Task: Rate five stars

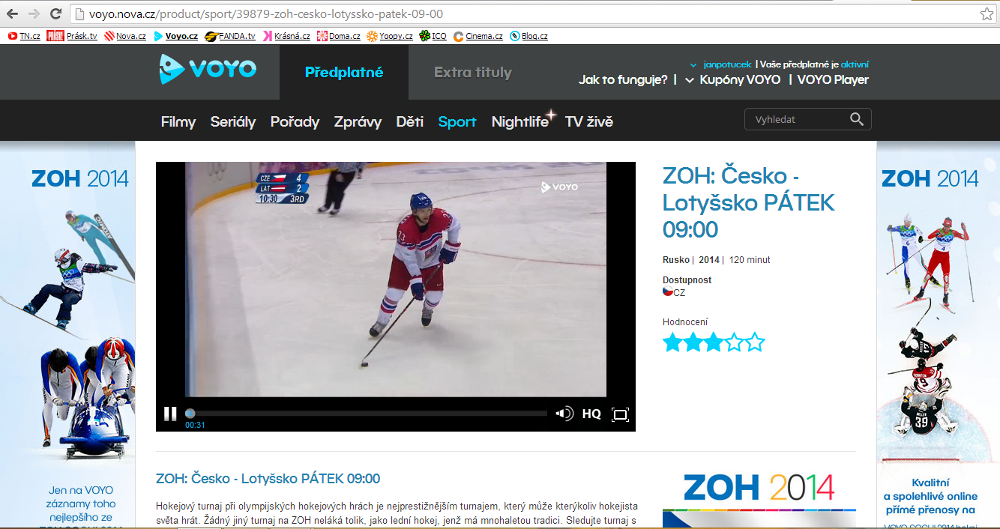Action: [x=754, y=342]
